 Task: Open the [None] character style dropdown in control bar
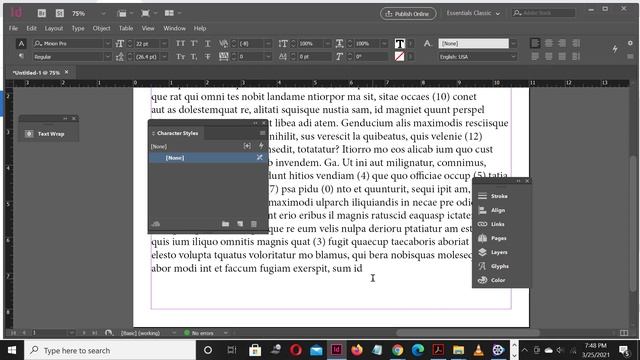513,43
